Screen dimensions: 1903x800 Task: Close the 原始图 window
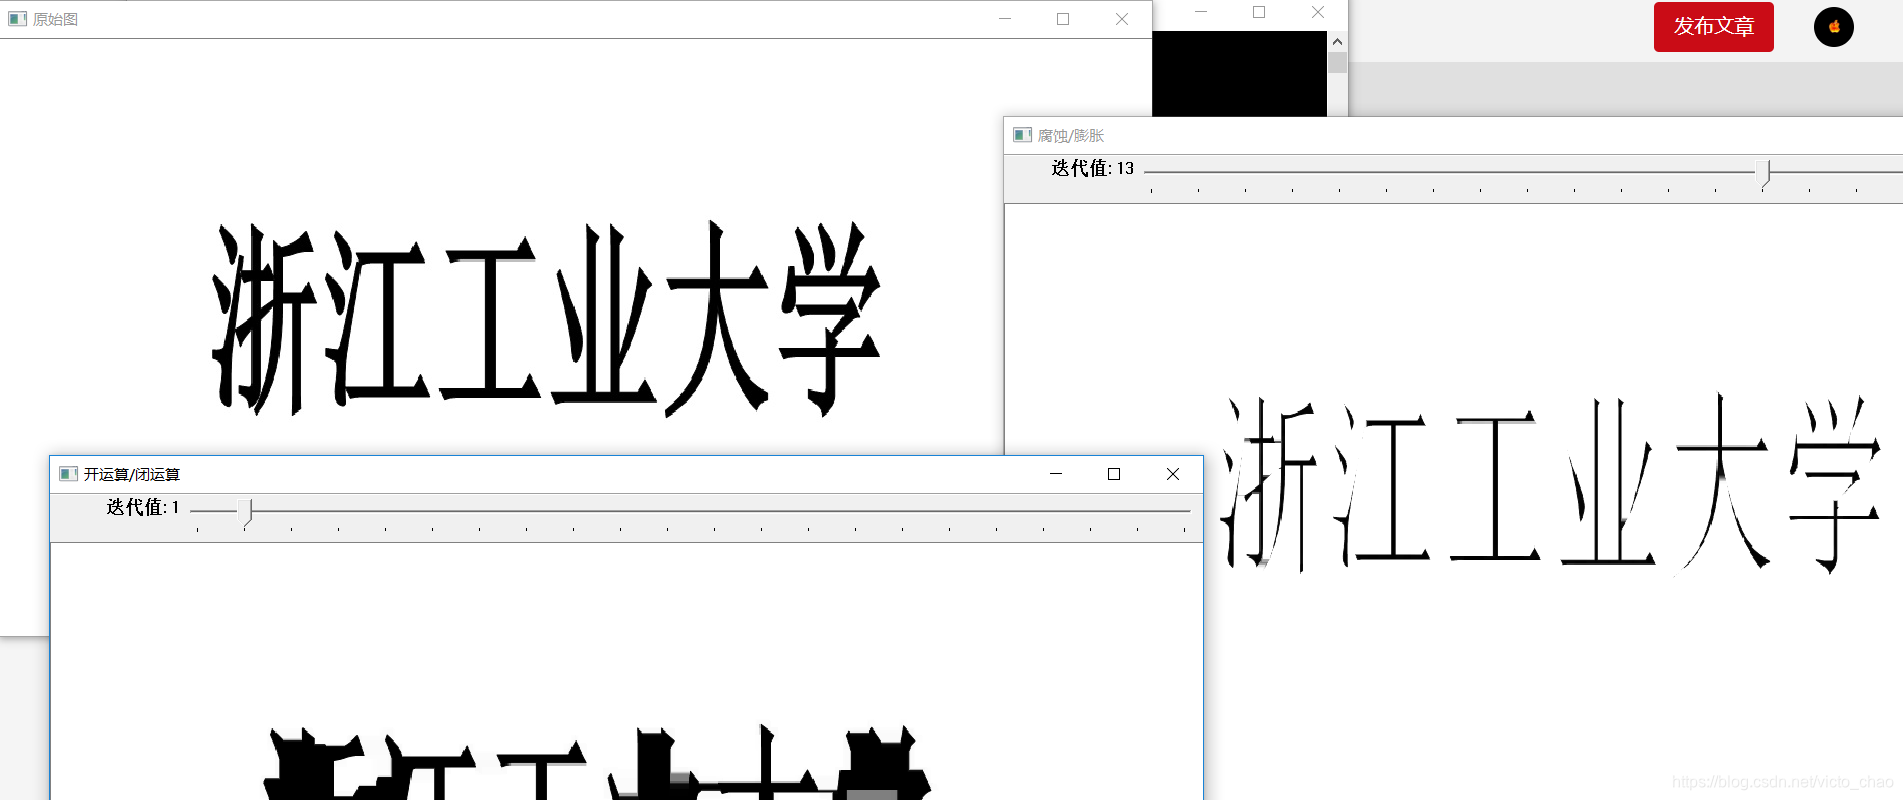pos(1122,19)
